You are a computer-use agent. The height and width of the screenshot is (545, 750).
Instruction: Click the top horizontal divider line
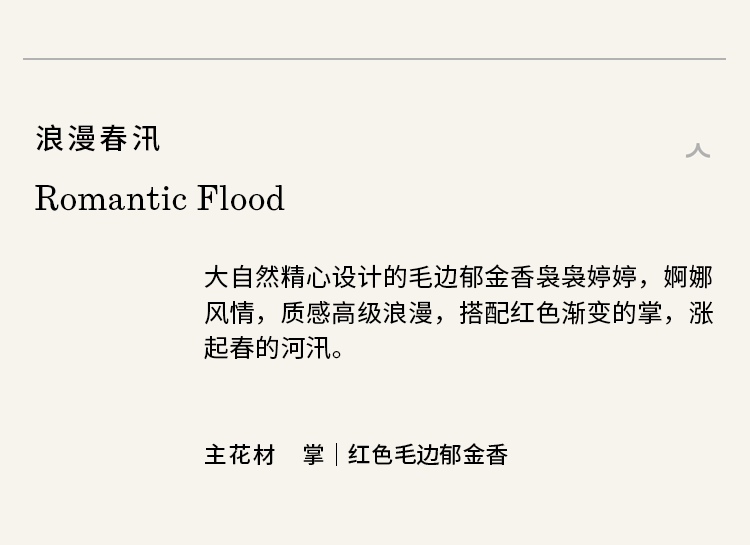375,59
